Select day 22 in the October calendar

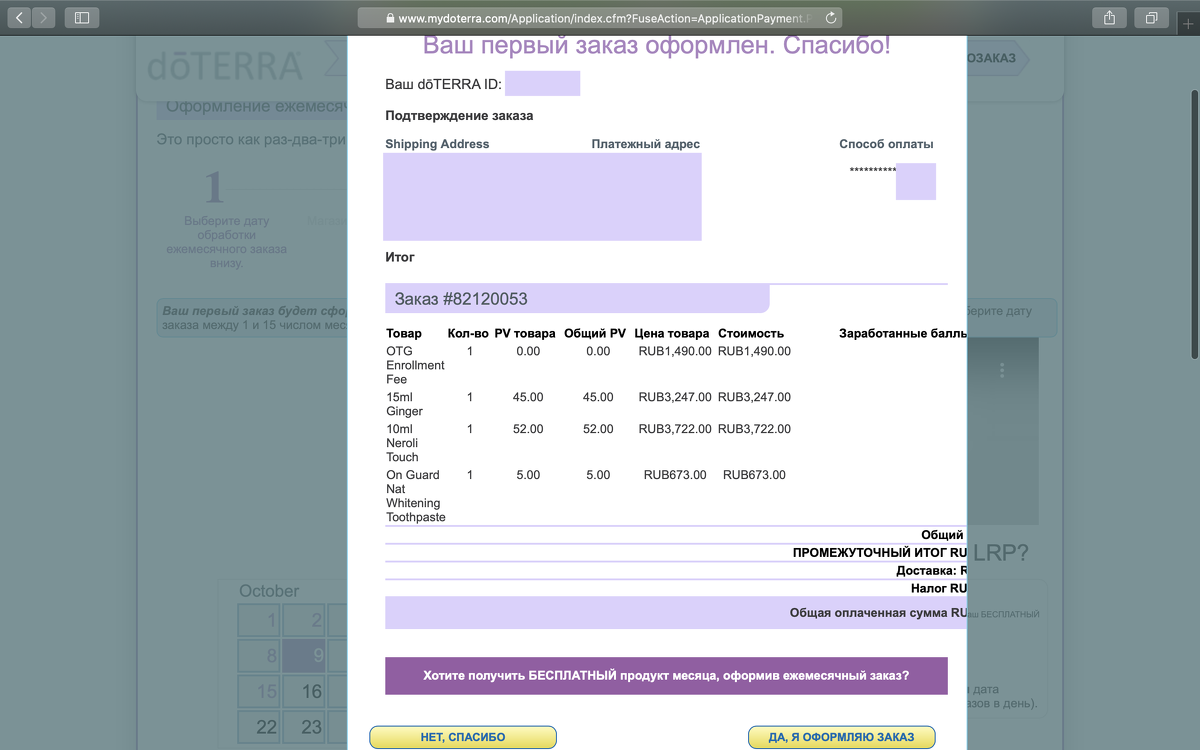[x=266, y=727]
